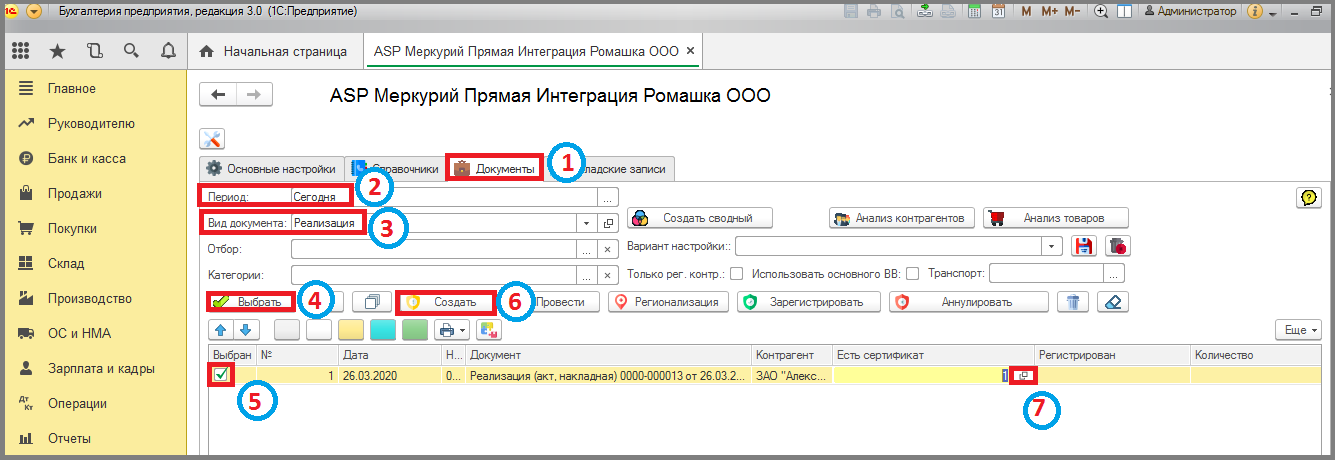The width and height of the screenshot is (1335, 460).
Task: Click the Регионализация button
Action: 668,302
